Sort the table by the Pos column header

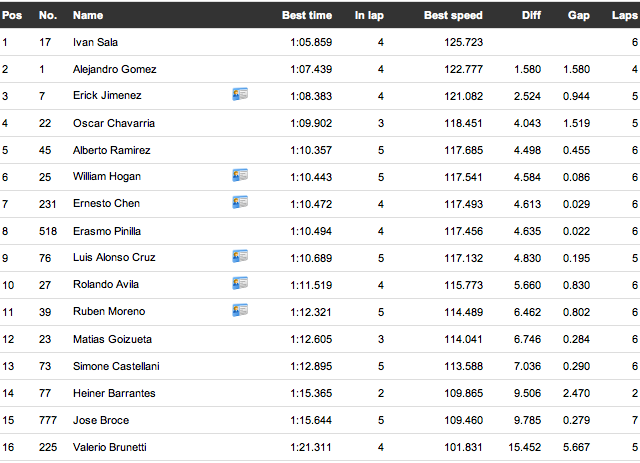[10, 15]
